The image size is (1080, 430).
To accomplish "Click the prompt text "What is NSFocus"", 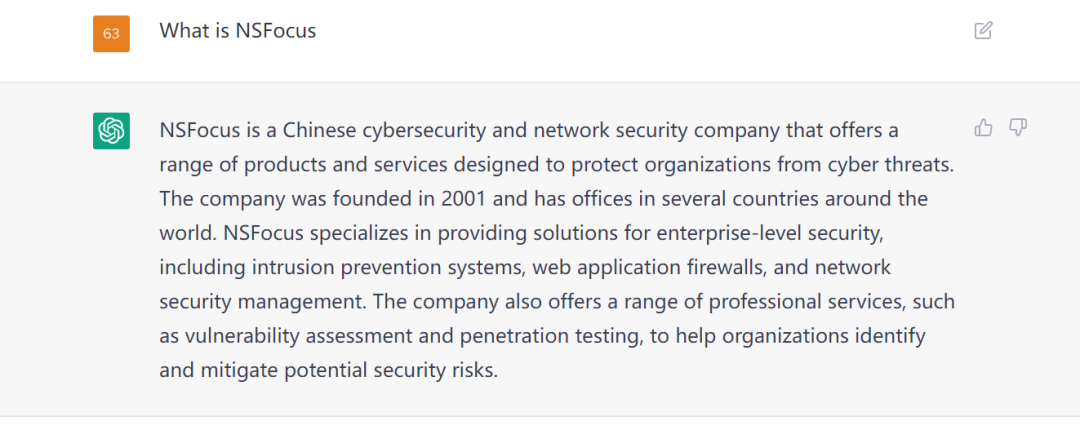I will coord(237,31).
